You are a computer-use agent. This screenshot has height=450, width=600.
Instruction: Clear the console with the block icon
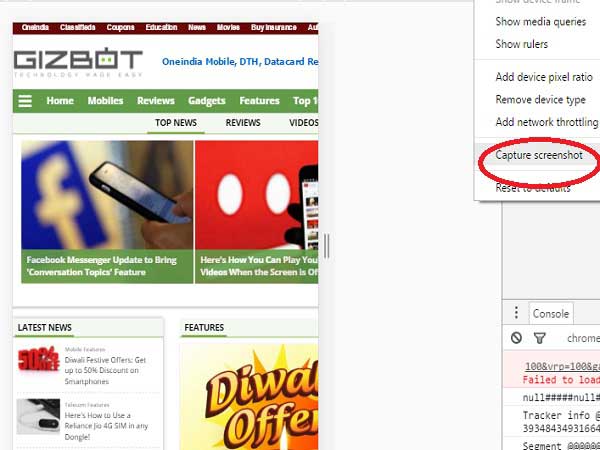tap(516, 338)
